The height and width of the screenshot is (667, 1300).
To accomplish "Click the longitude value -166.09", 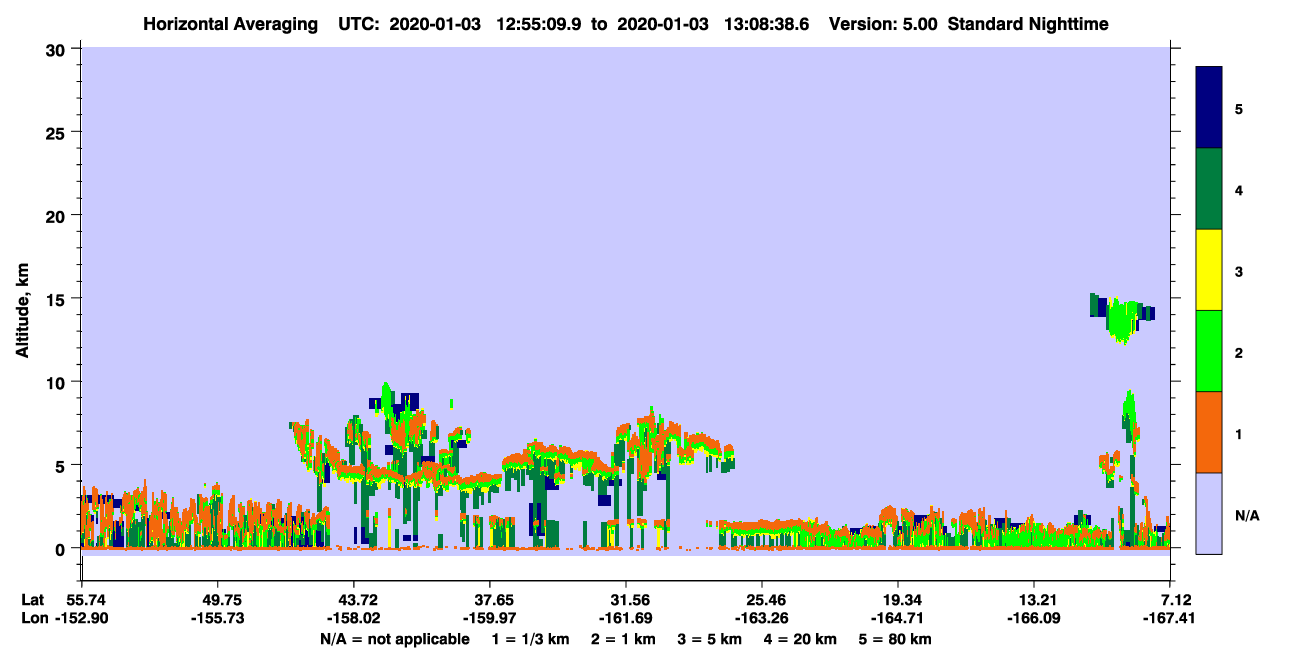I will (1033, 619).
